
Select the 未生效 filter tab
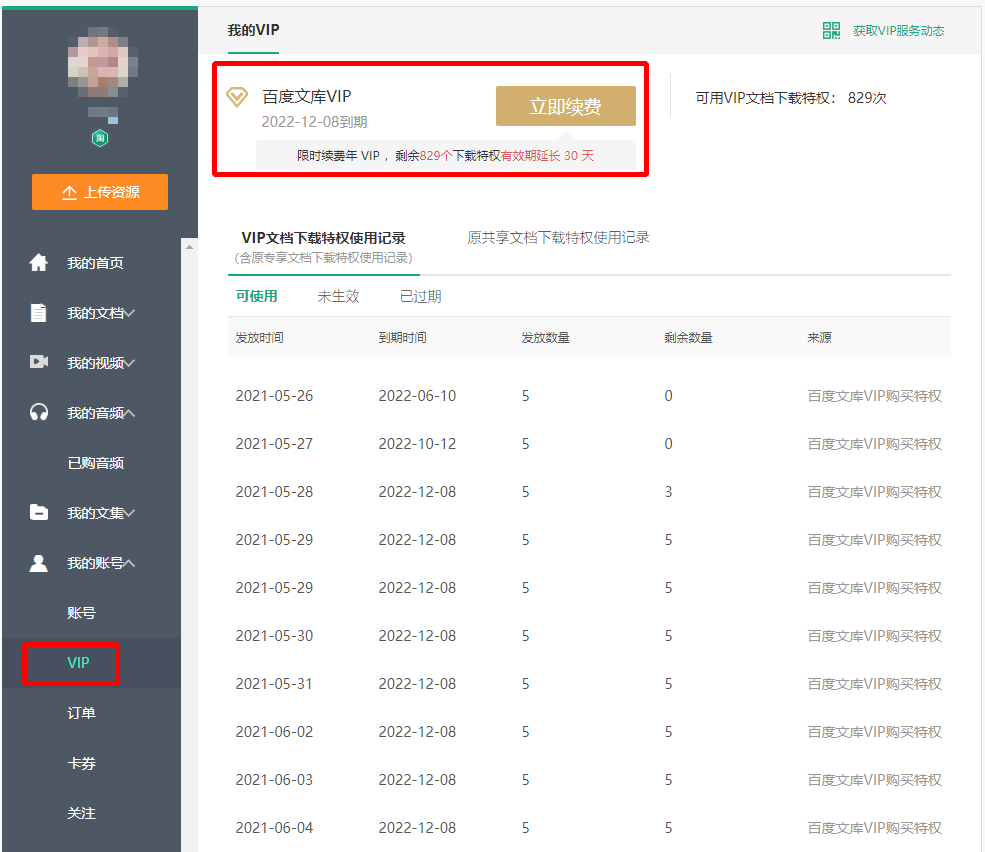[x=338, y=296]
